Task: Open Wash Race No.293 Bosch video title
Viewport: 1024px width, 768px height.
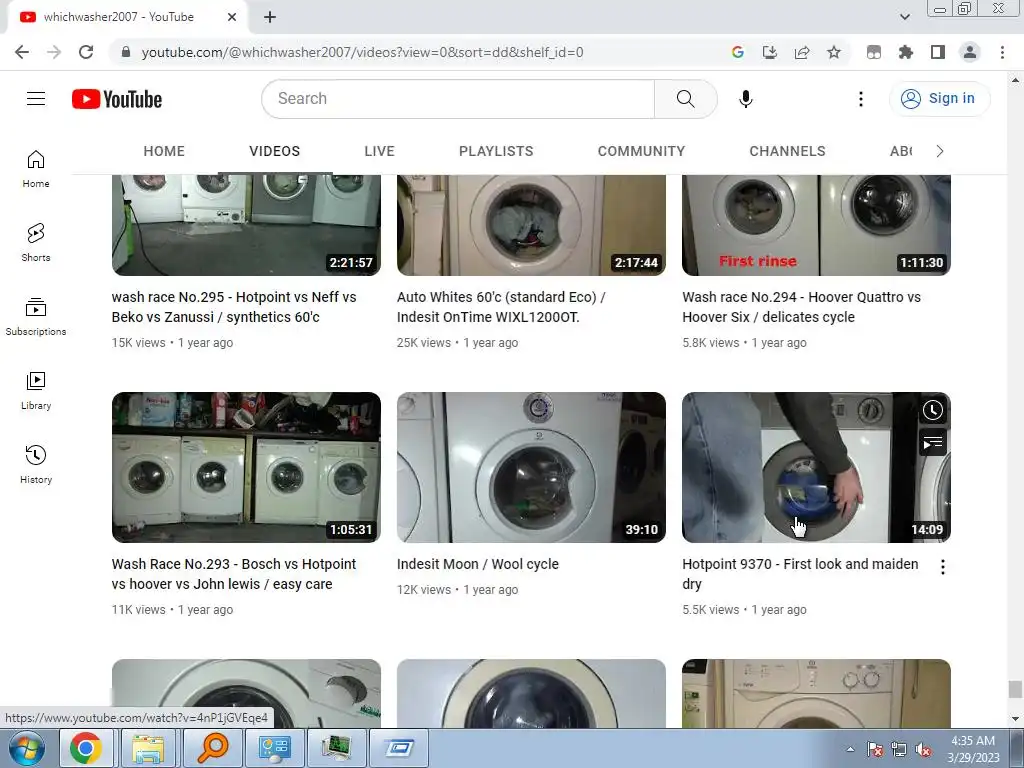Action: tap(234, 574)
